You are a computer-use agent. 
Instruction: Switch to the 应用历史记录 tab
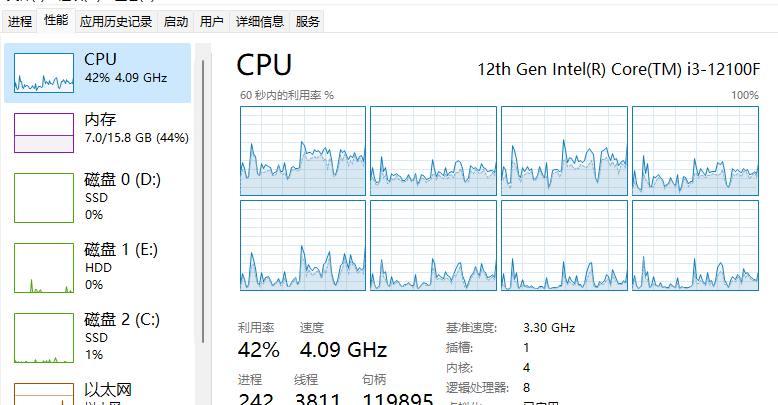click(x=116, y=21)
